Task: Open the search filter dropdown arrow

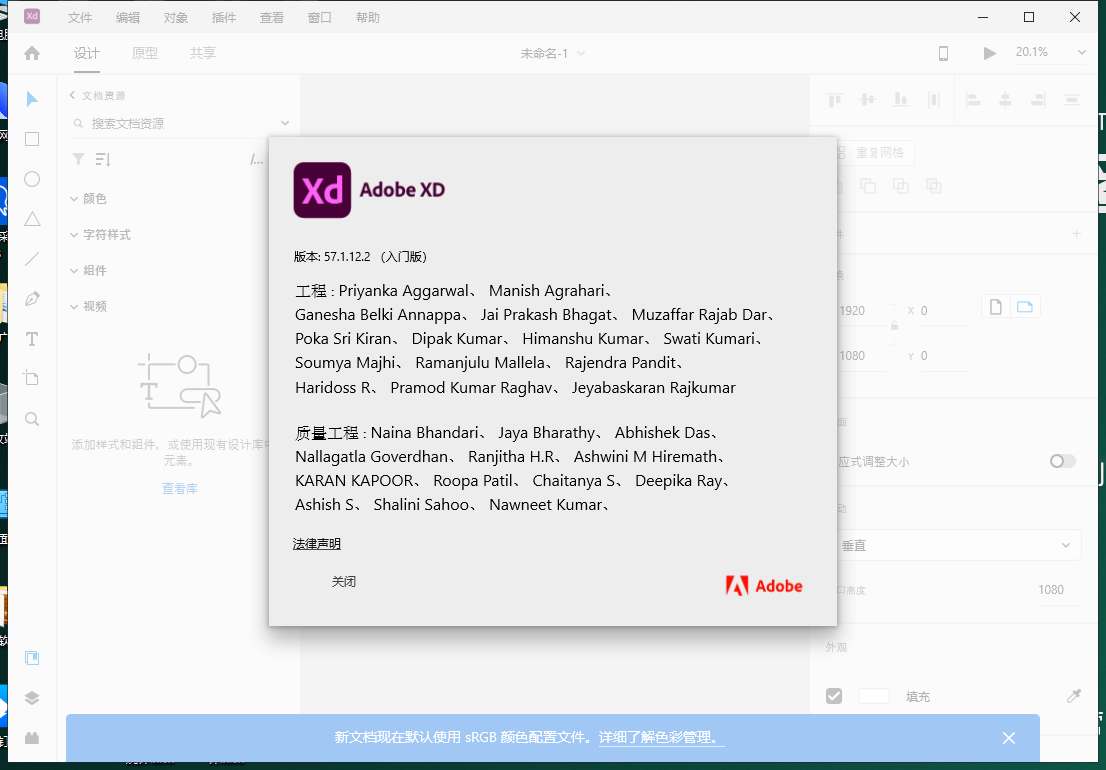Action: pyautogui.click(x=285, y=123)
